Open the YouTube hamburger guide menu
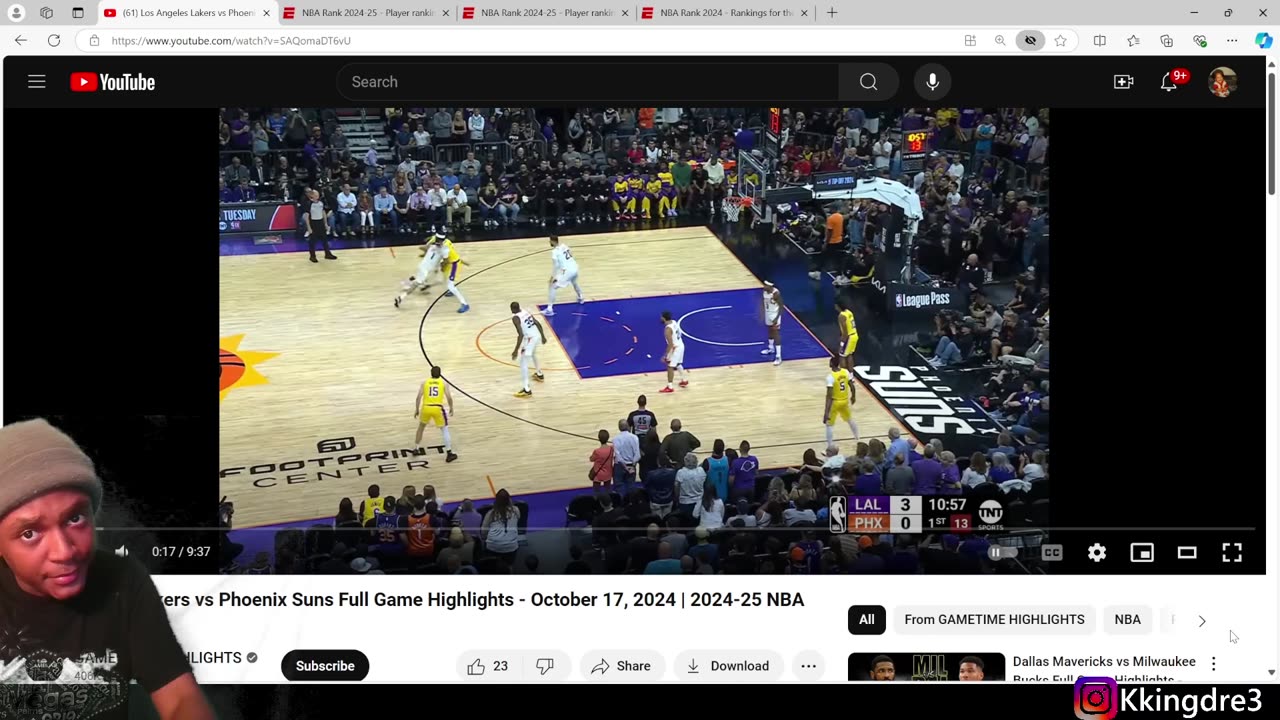1280x720 pixels. (x=37, y=82)
